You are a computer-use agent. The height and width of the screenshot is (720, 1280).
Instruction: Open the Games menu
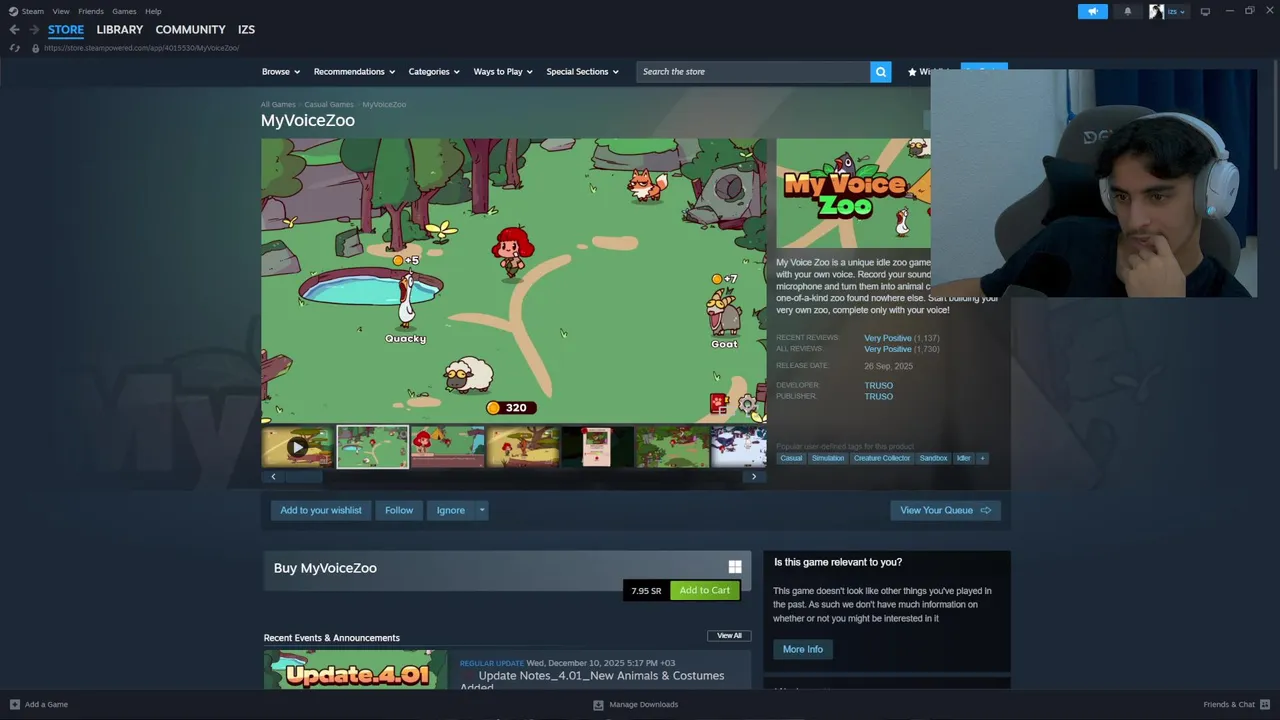(x=124, y=11)
